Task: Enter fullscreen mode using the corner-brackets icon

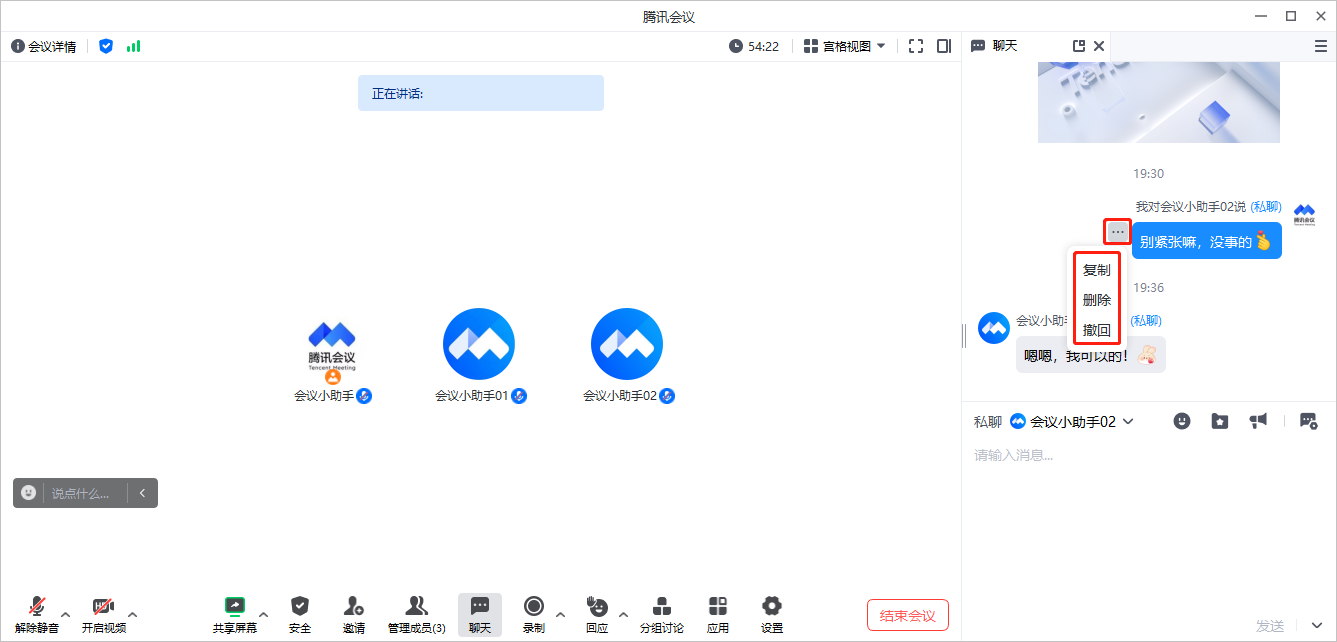Action: [916, 46]
